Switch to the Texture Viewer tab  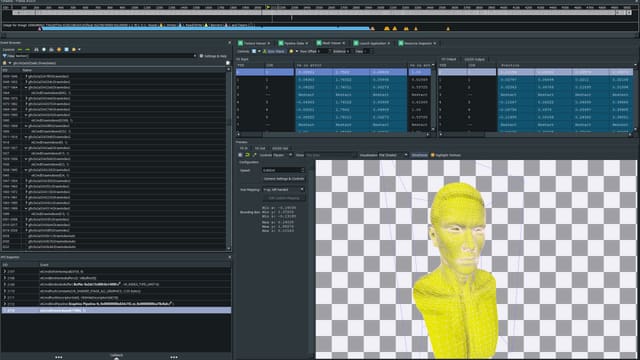tap(254, 43)
